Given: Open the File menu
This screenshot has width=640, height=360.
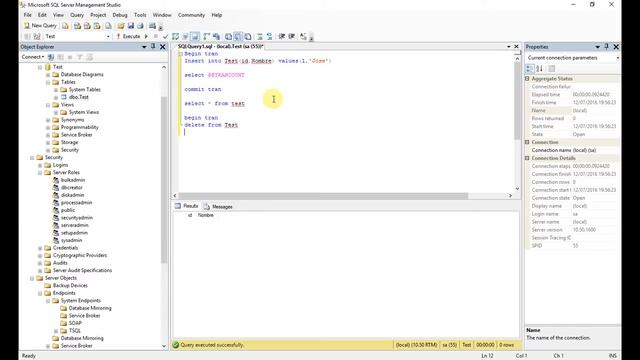Looking at the screenshot, I should tap(27, 15).
